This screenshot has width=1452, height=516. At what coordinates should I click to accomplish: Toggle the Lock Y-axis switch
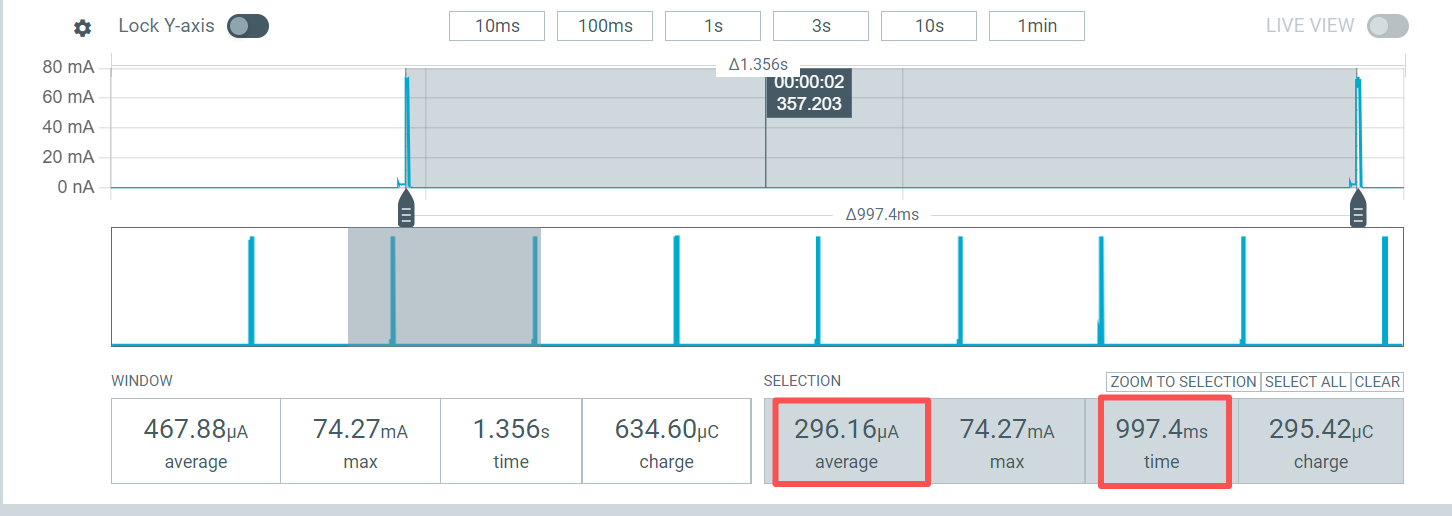247,26
